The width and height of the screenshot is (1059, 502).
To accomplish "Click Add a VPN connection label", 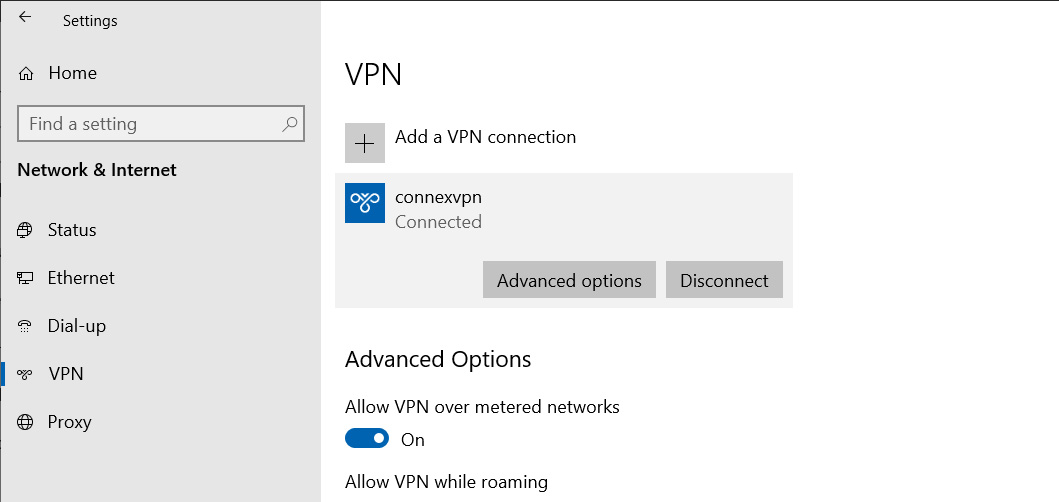I will [485, 137].
